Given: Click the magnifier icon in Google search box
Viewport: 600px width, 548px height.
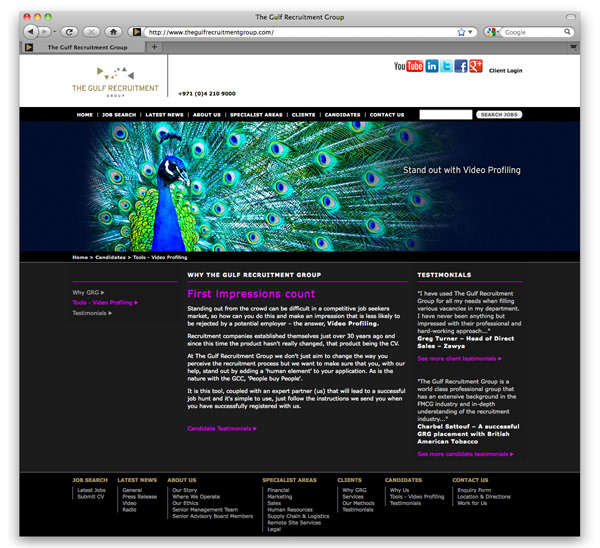Looking at the screenshot, I should click(x=567, y=32).
